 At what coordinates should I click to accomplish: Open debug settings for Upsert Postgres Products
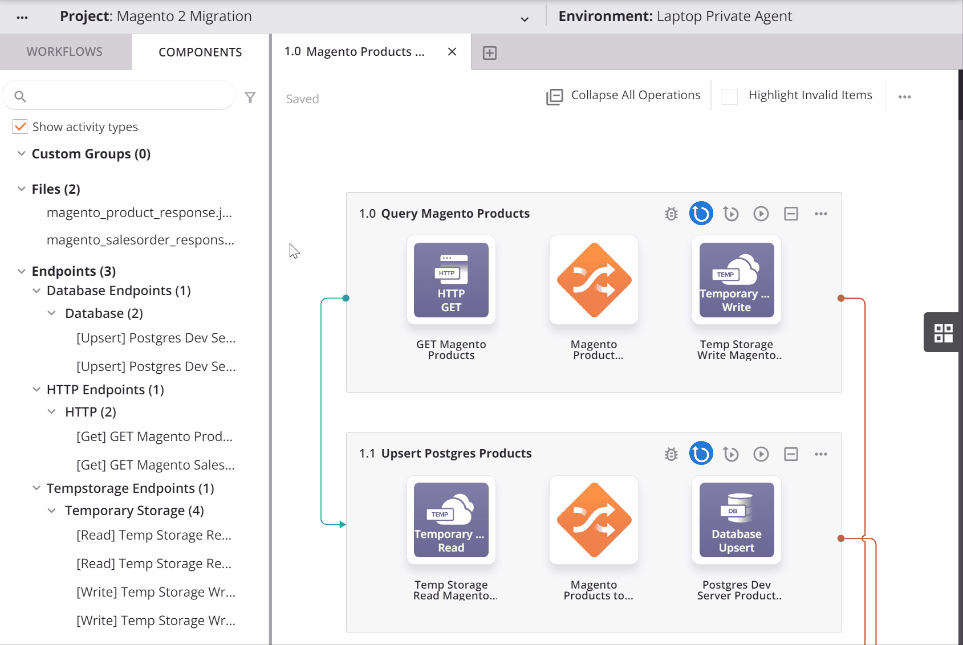[x=671, y=454]
